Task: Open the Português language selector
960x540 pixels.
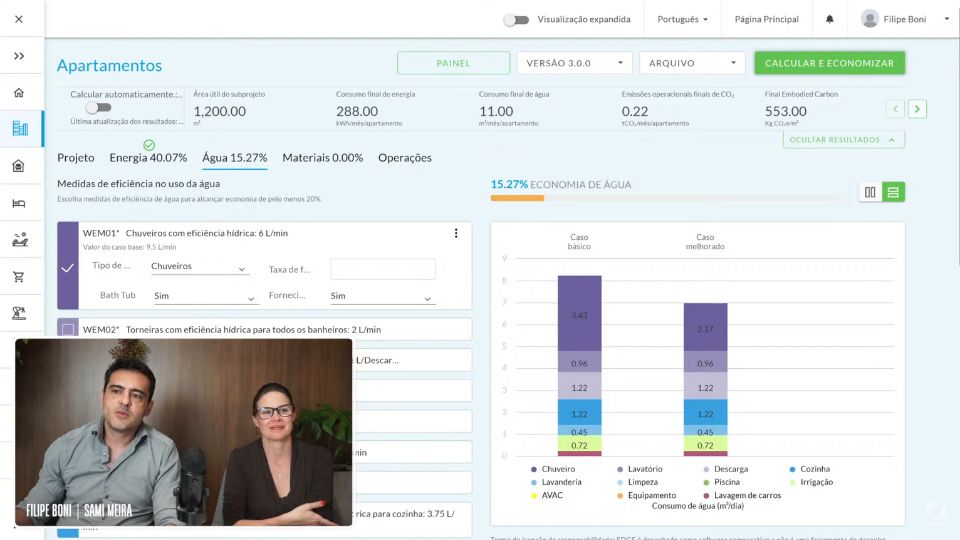Action: 682,19
